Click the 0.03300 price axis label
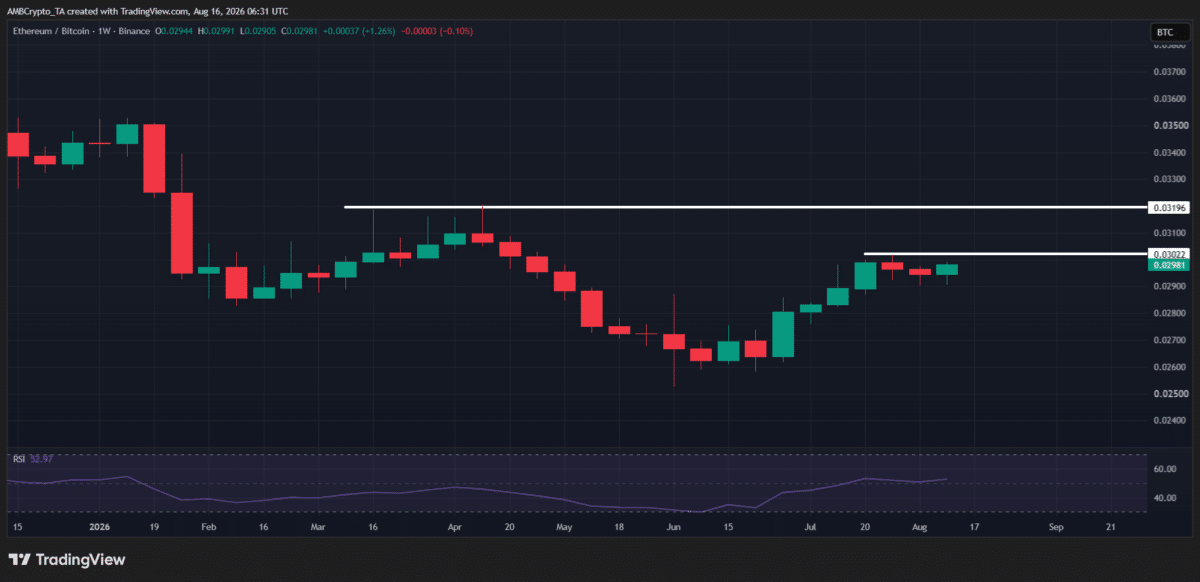The width and height of the screenshot is (1200, 582). point(1168,180)
